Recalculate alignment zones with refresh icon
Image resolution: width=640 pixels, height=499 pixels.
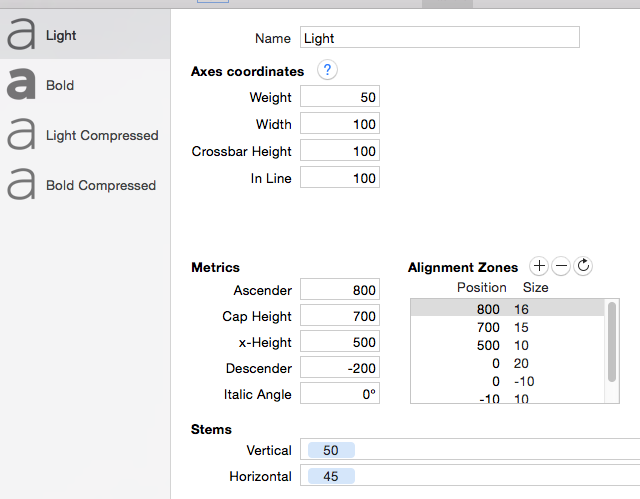coord(583,266)
